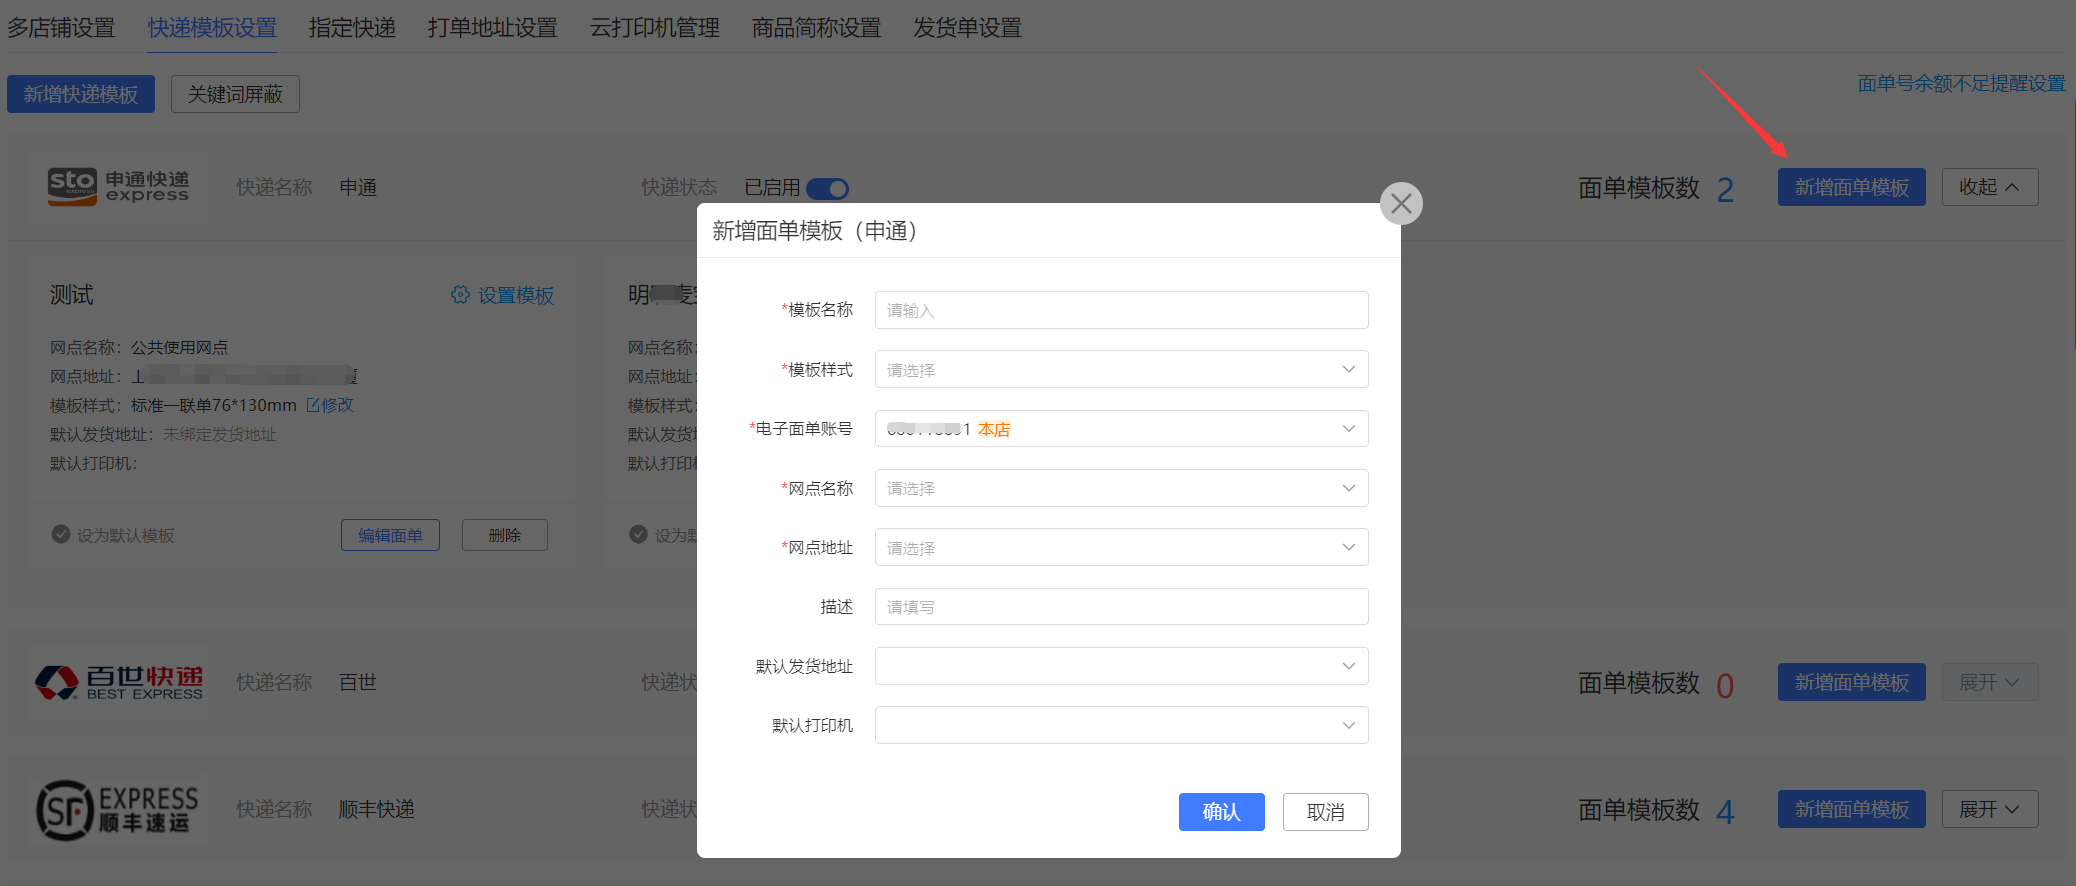Open the 默认打印机 dropdown
This screenshot has height=886, width=2076.
point(1121,725)
